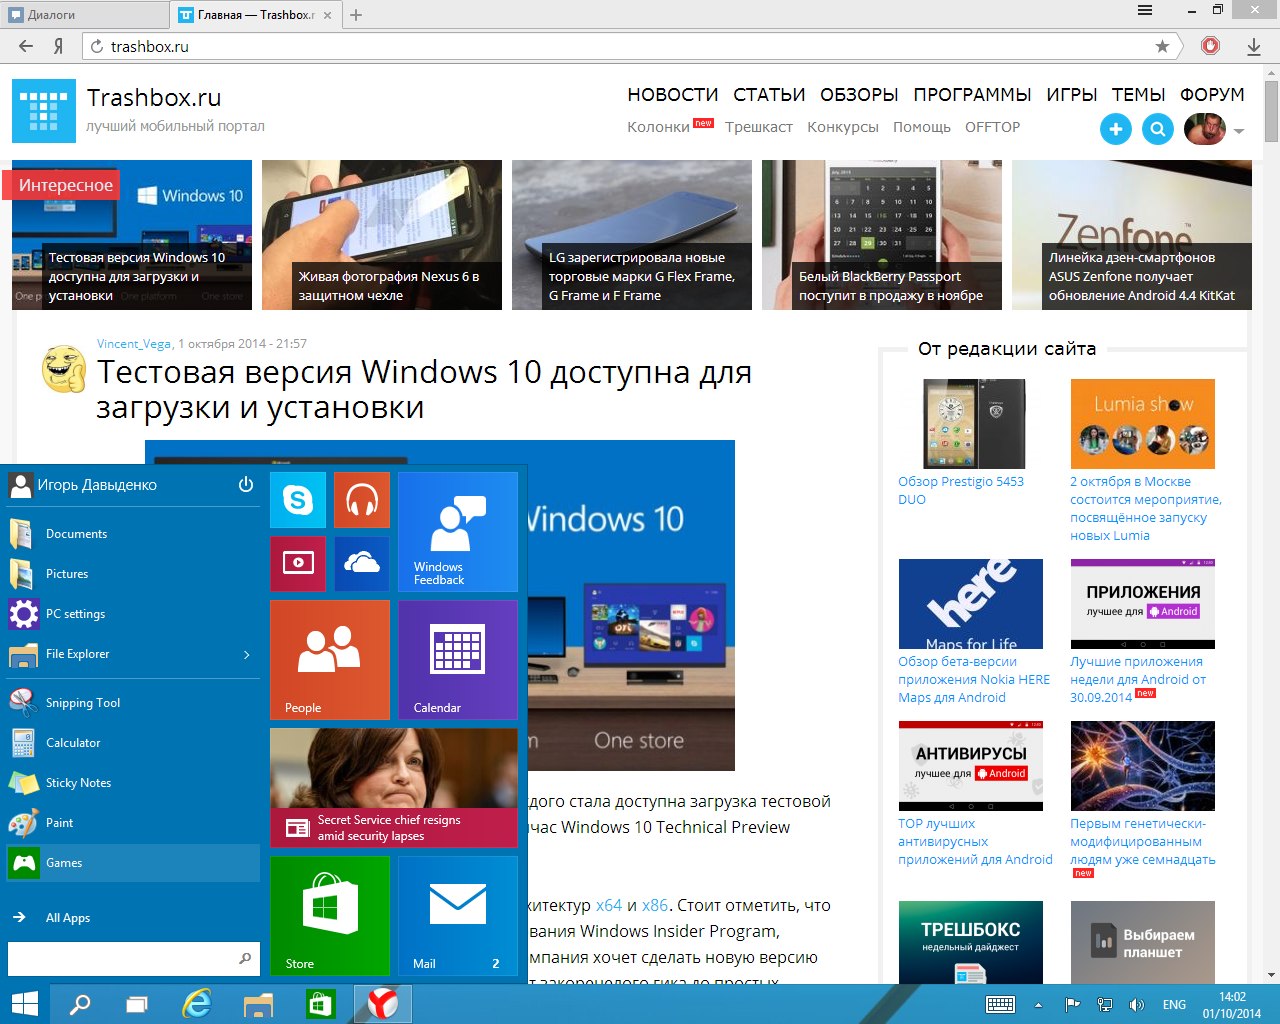1280x1024 pixels.
Task: Open Обзор Prestigio 5453 DUO link
Action: click(x=961, y=490)
